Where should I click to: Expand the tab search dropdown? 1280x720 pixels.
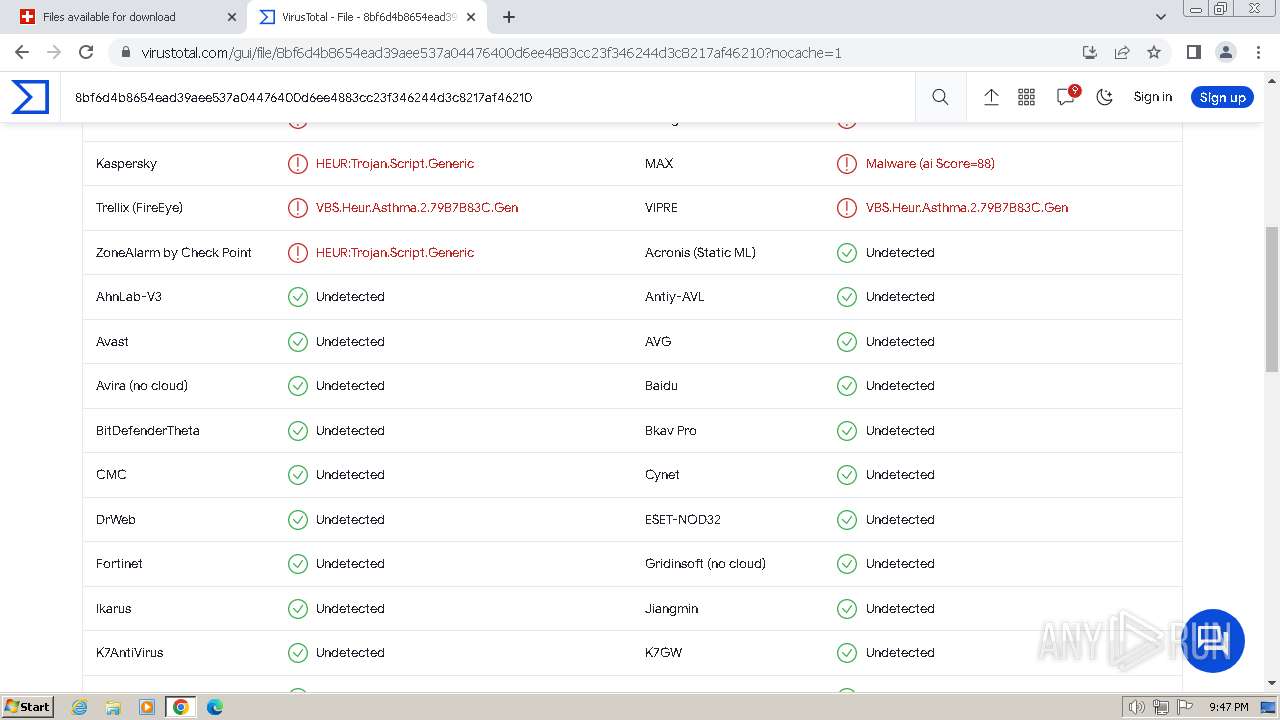1160,17
